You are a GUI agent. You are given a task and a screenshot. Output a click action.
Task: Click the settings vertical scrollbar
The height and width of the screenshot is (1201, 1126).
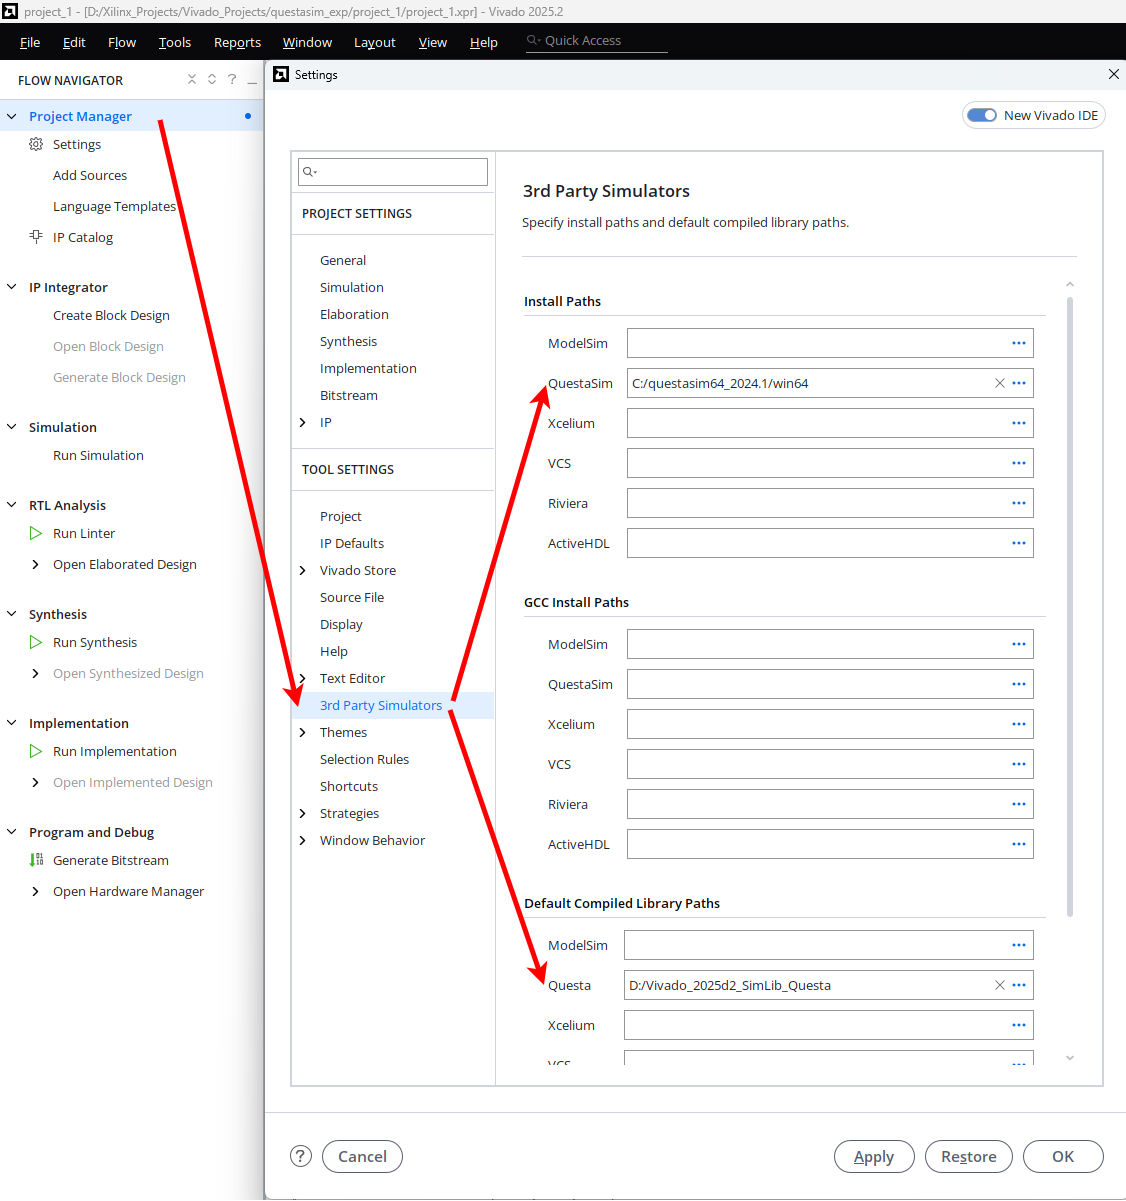pyautogui.click(x=1070, y=606)
